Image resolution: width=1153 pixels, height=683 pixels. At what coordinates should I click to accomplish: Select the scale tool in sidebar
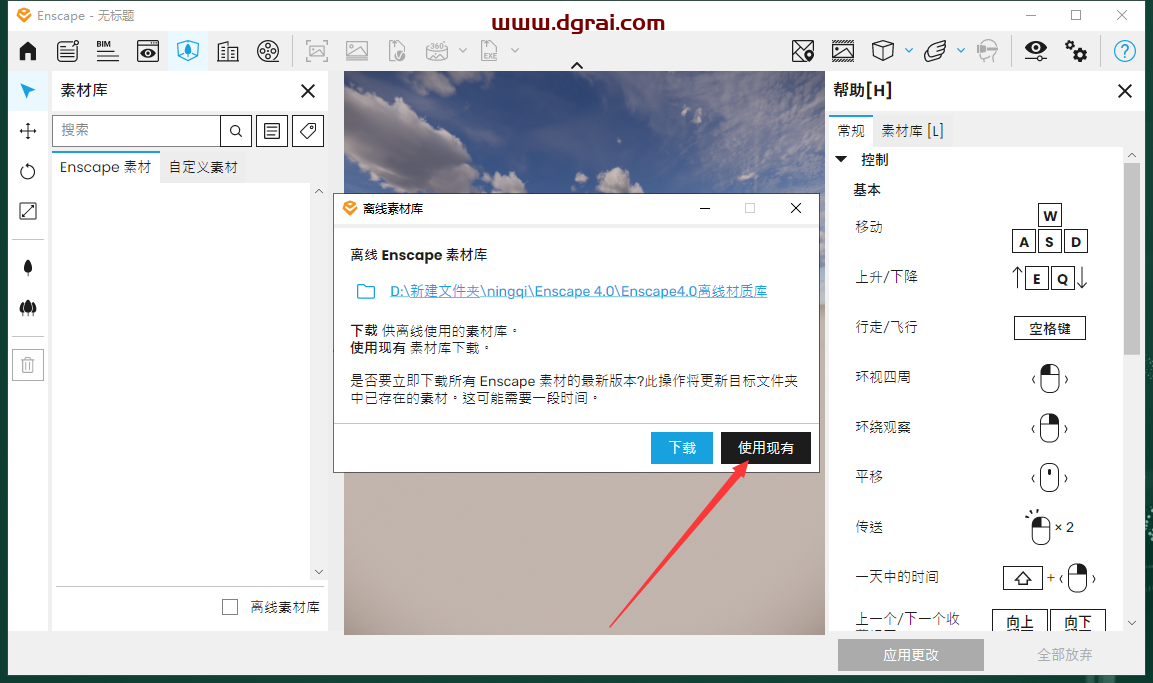click(28, 211)
